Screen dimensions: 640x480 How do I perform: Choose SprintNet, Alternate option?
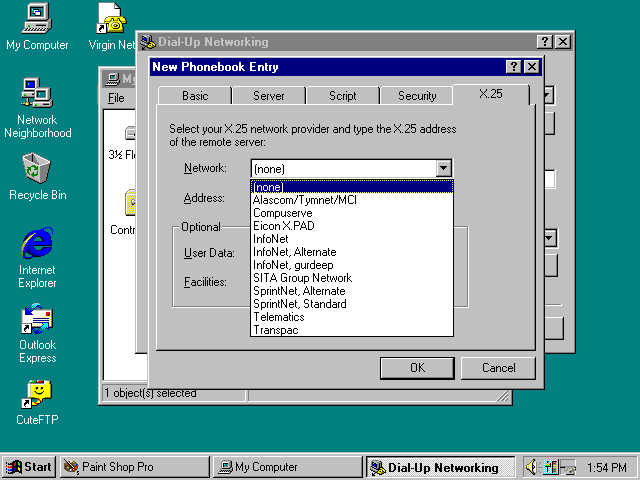[352, 291]
